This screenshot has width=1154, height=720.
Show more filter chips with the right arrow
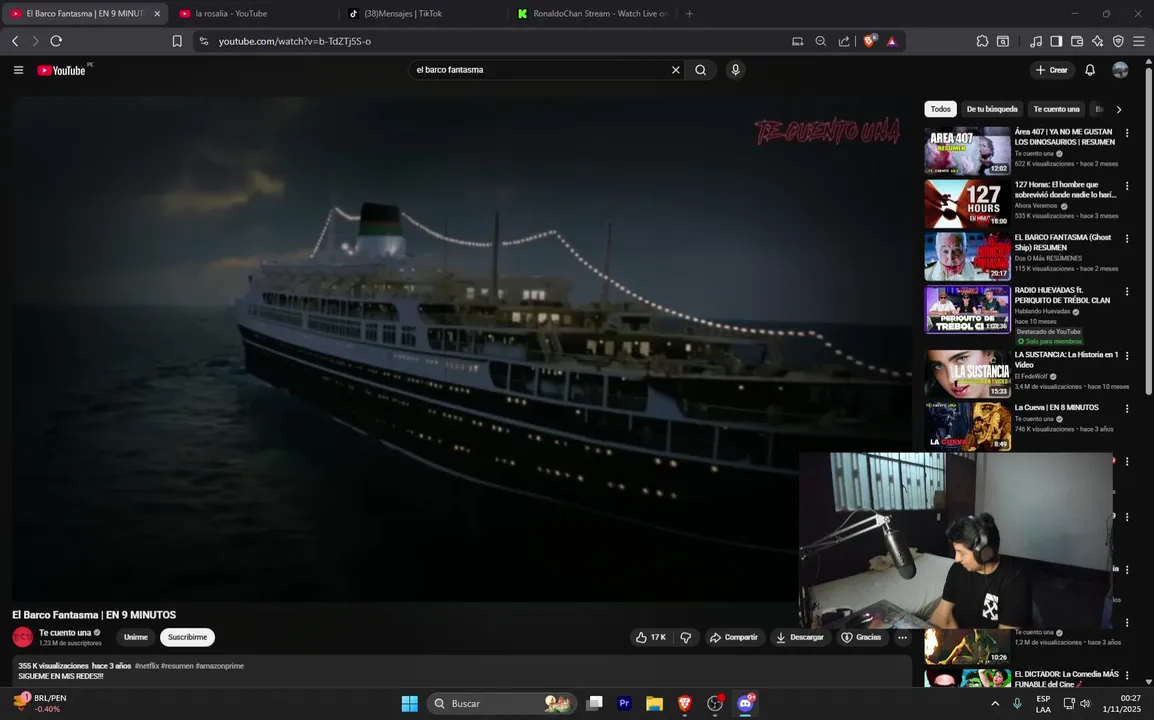(1119, 109)
